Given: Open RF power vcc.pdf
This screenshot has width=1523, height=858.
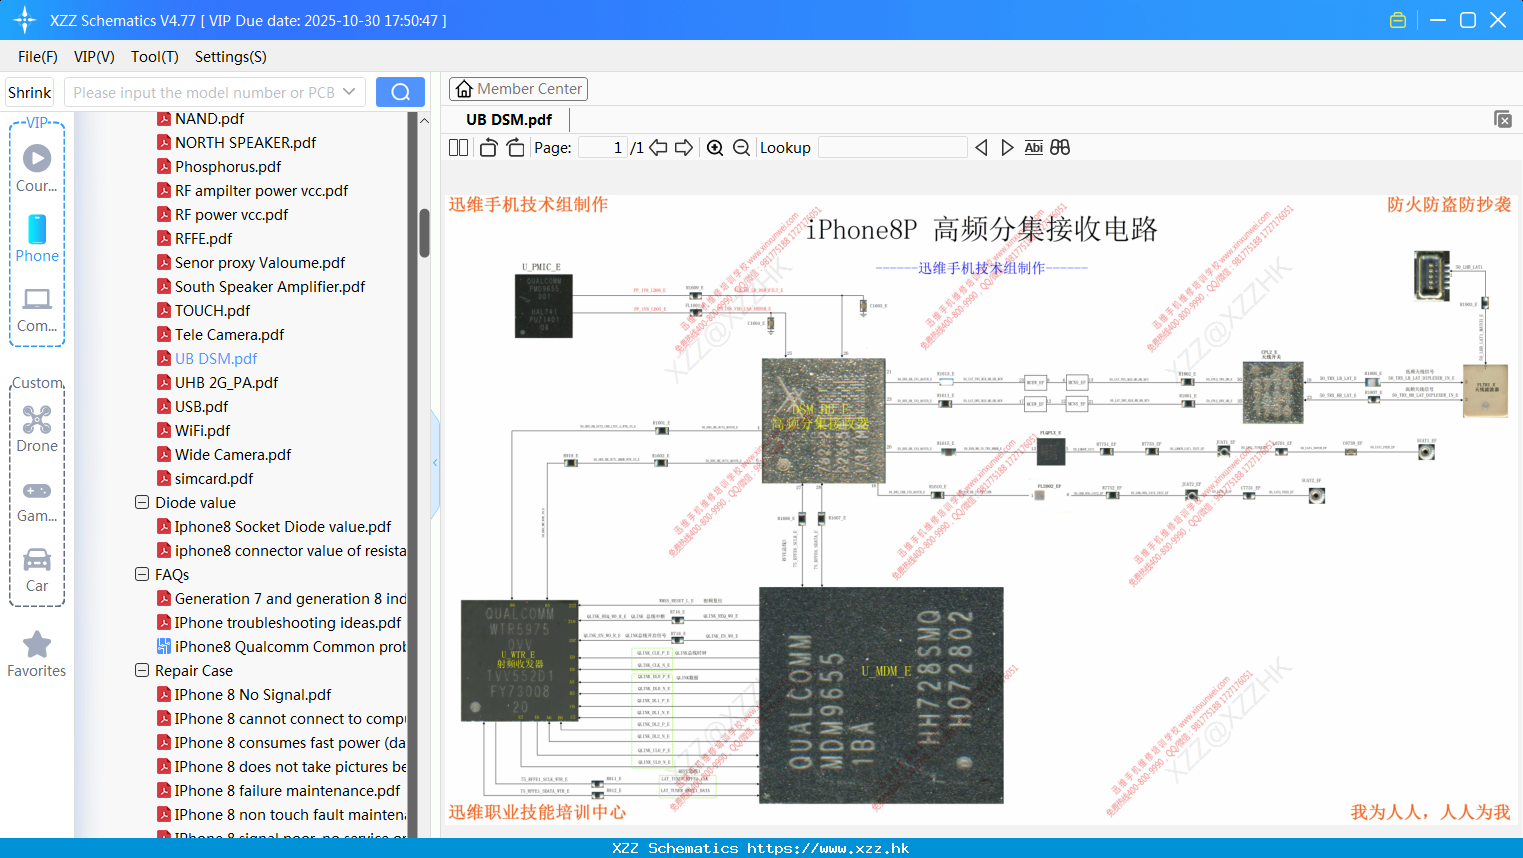Looking at the screenshot, I should [x=231, y=214].
